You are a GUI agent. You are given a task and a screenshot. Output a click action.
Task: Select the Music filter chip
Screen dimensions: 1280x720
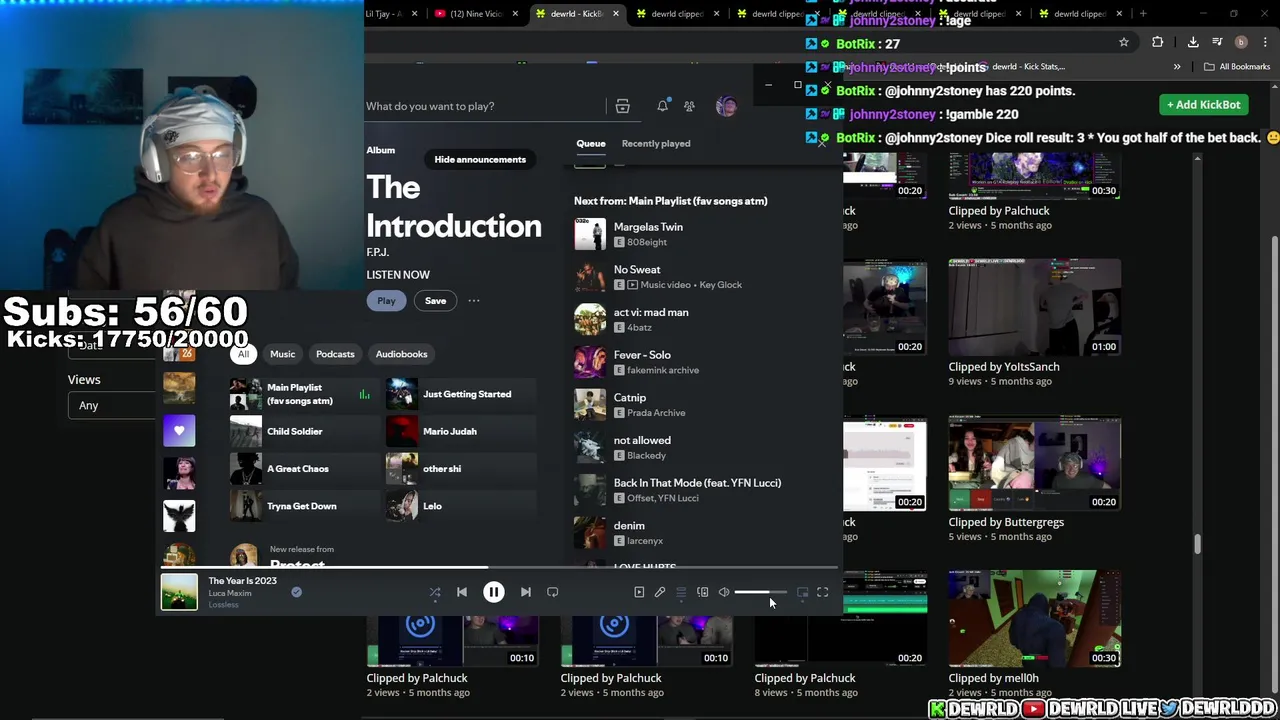pos(283,354)
